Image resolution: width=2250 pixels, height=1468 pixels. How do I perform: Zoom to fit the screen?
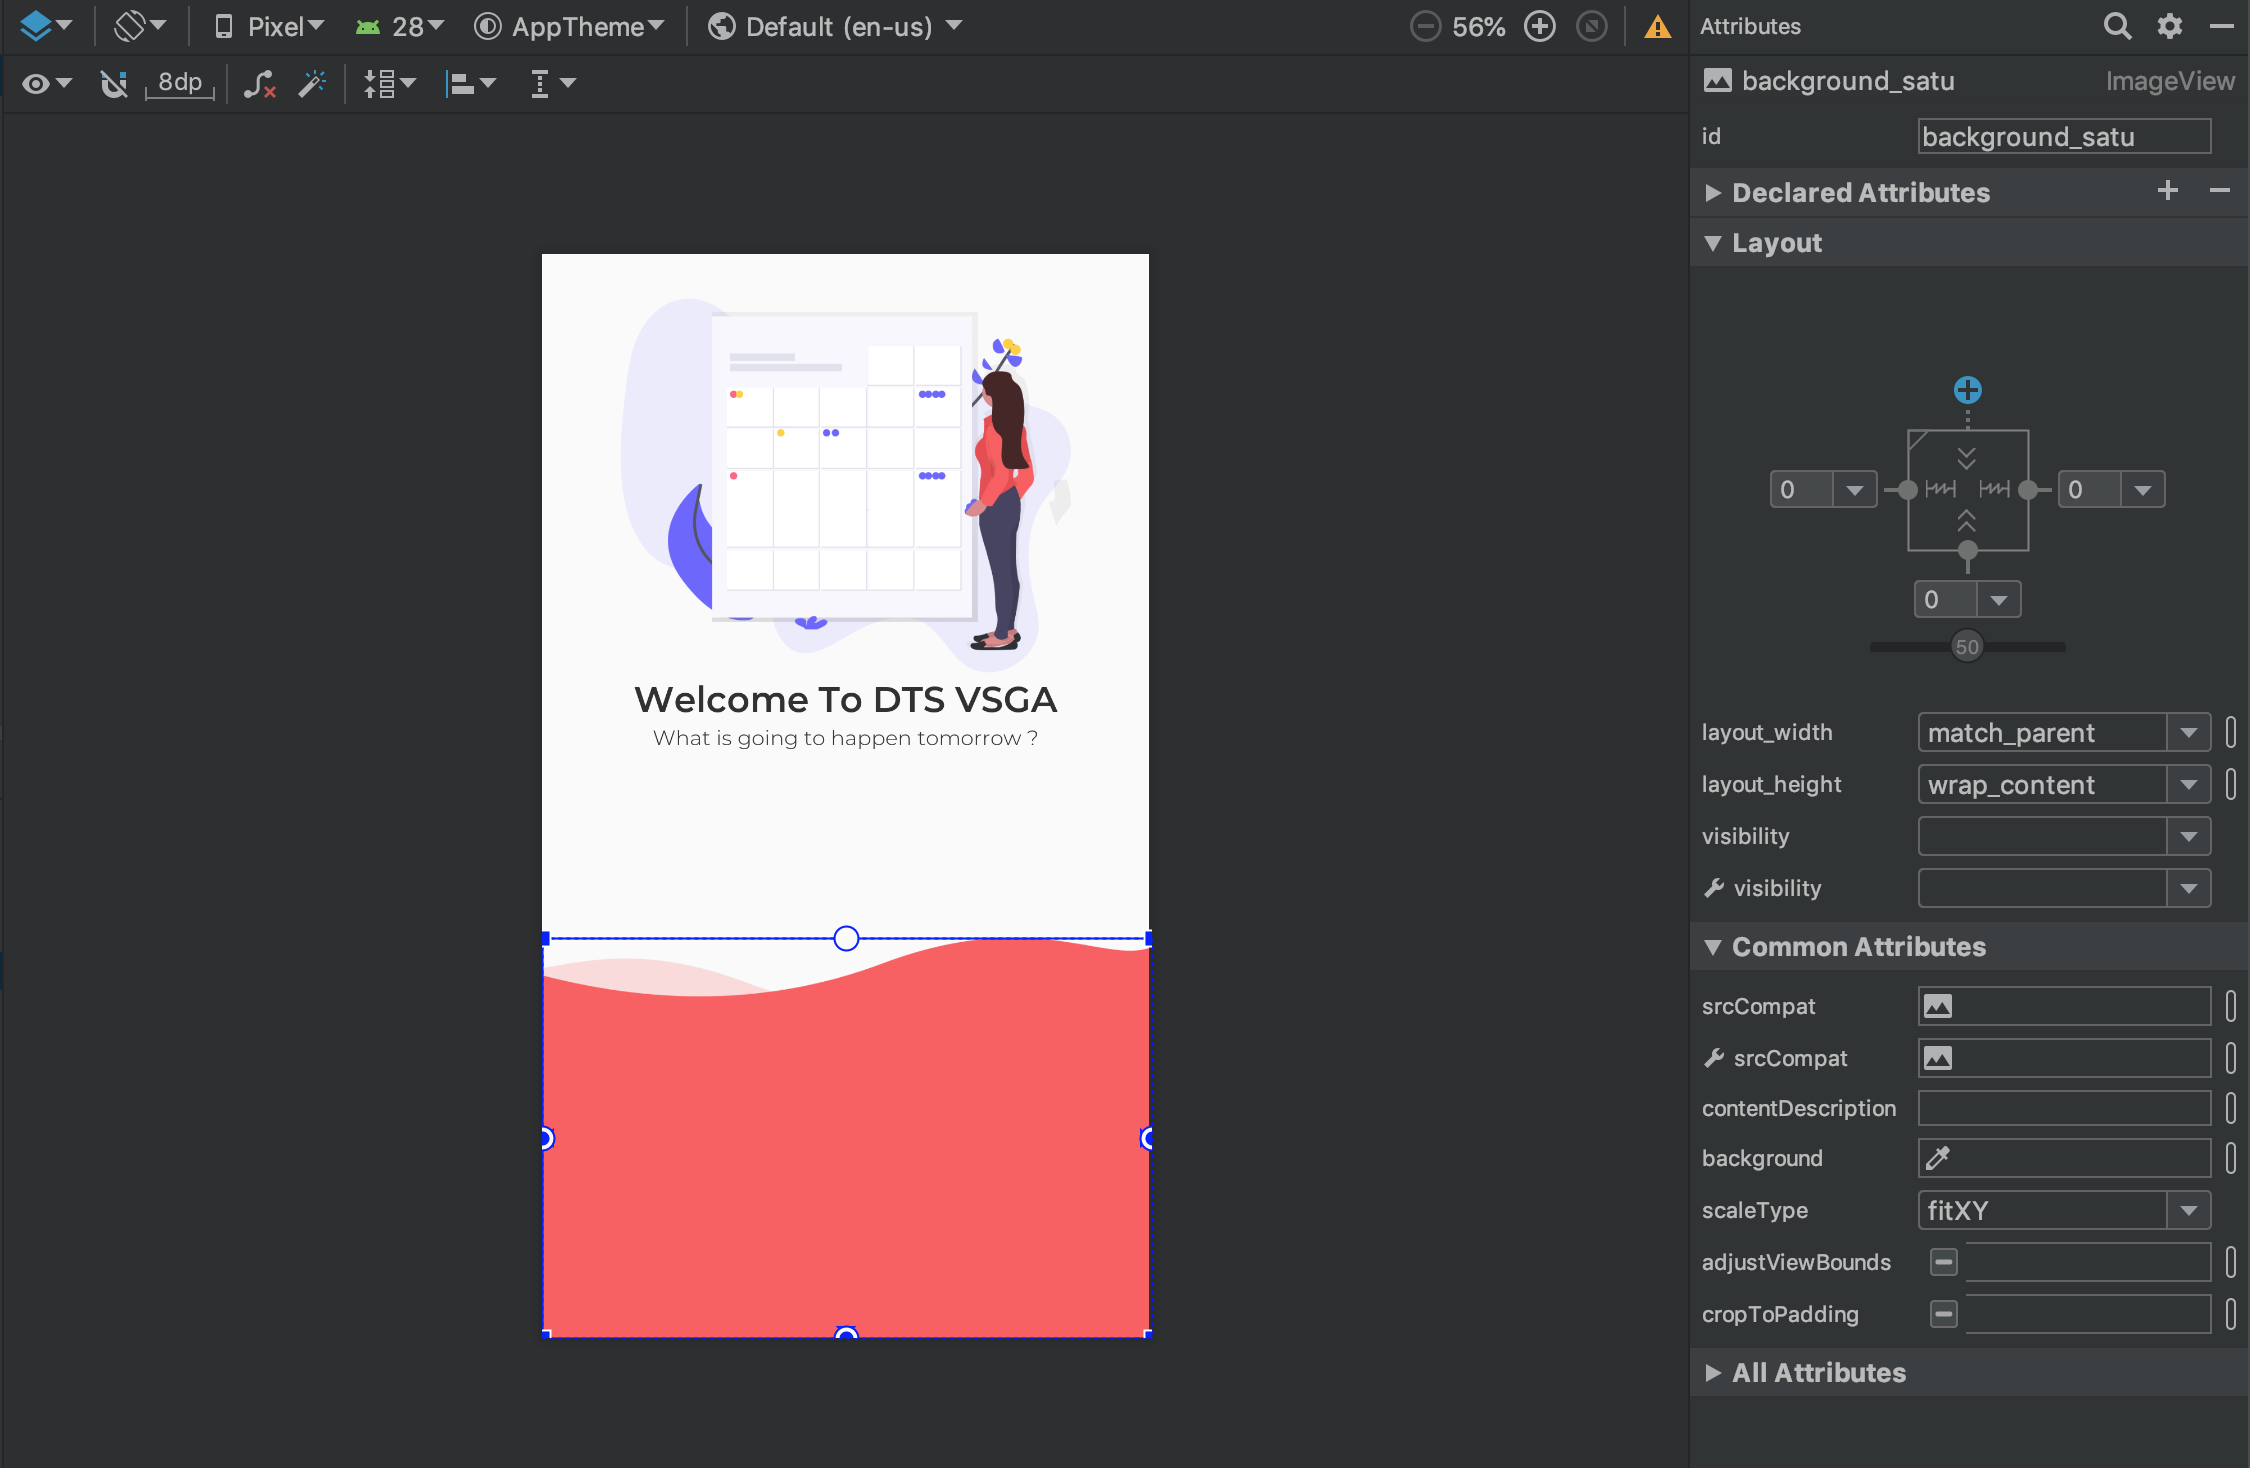[x=1592, y=26]
